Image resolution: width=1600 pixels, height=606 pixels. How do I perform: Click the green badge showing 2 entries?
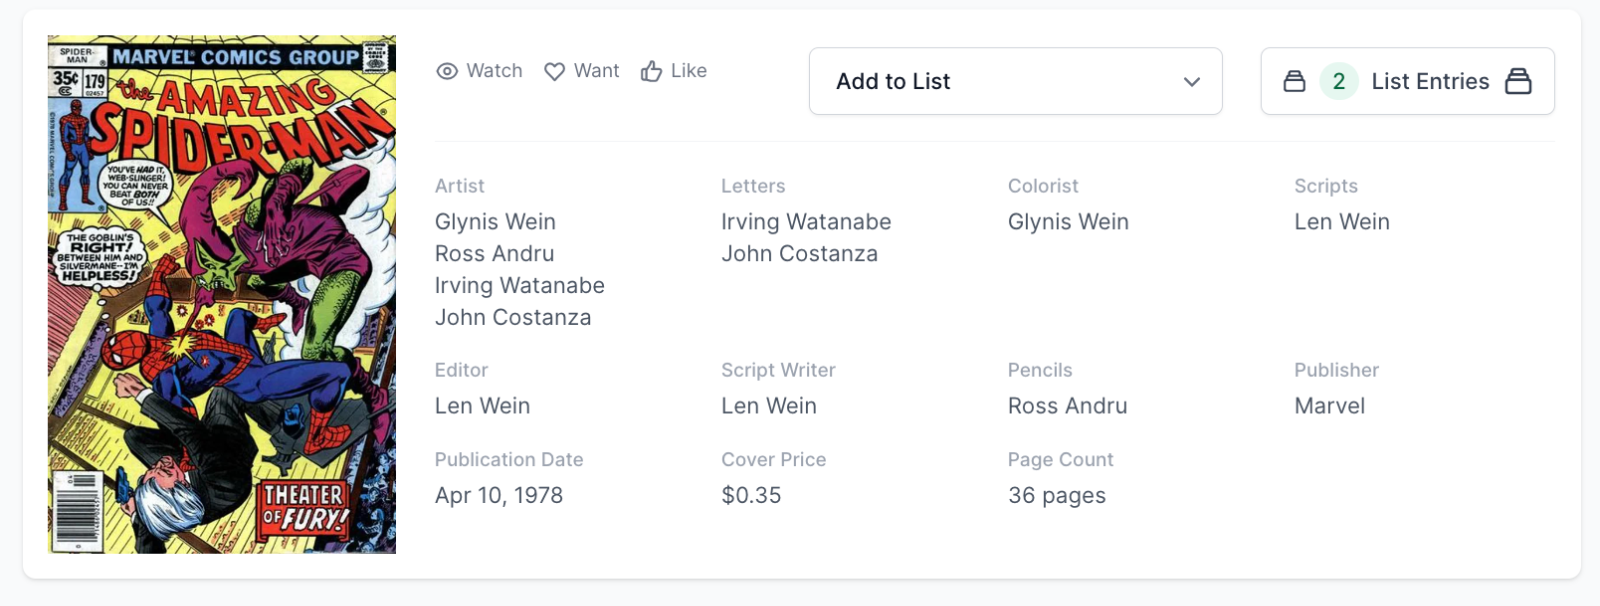[1338, 81]
